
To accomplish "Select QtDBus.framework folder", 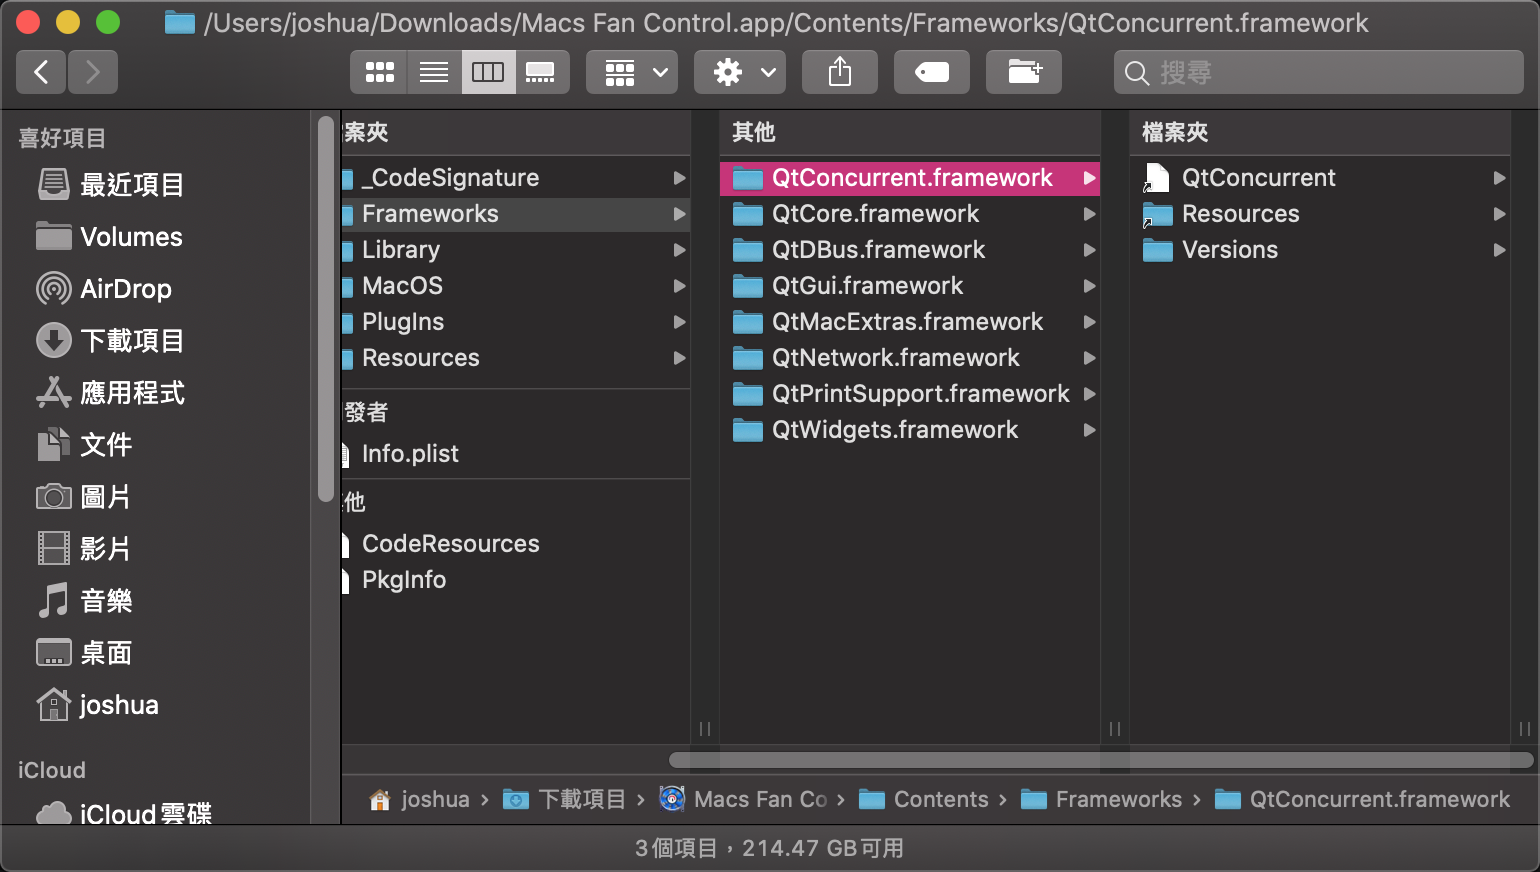I will [910, 250].
